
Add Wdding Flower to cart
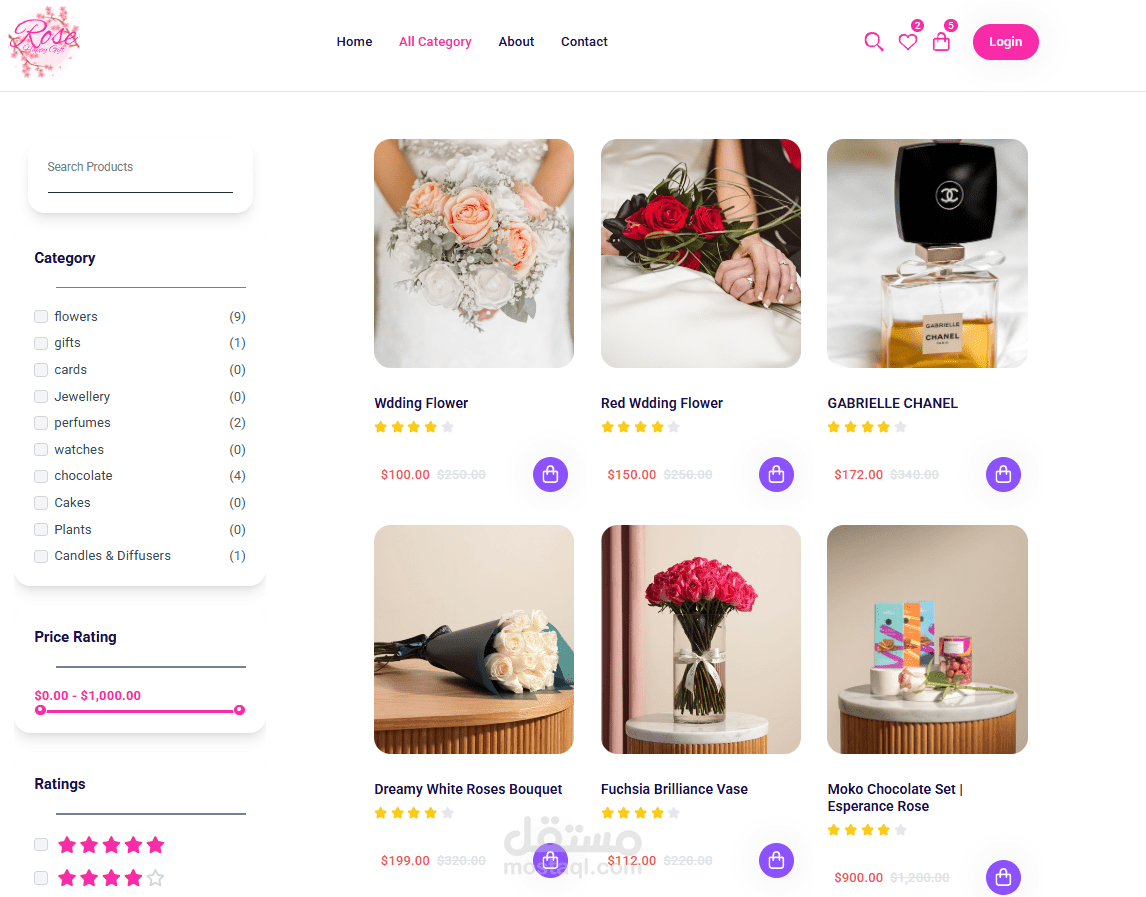[x=550, y=474]
